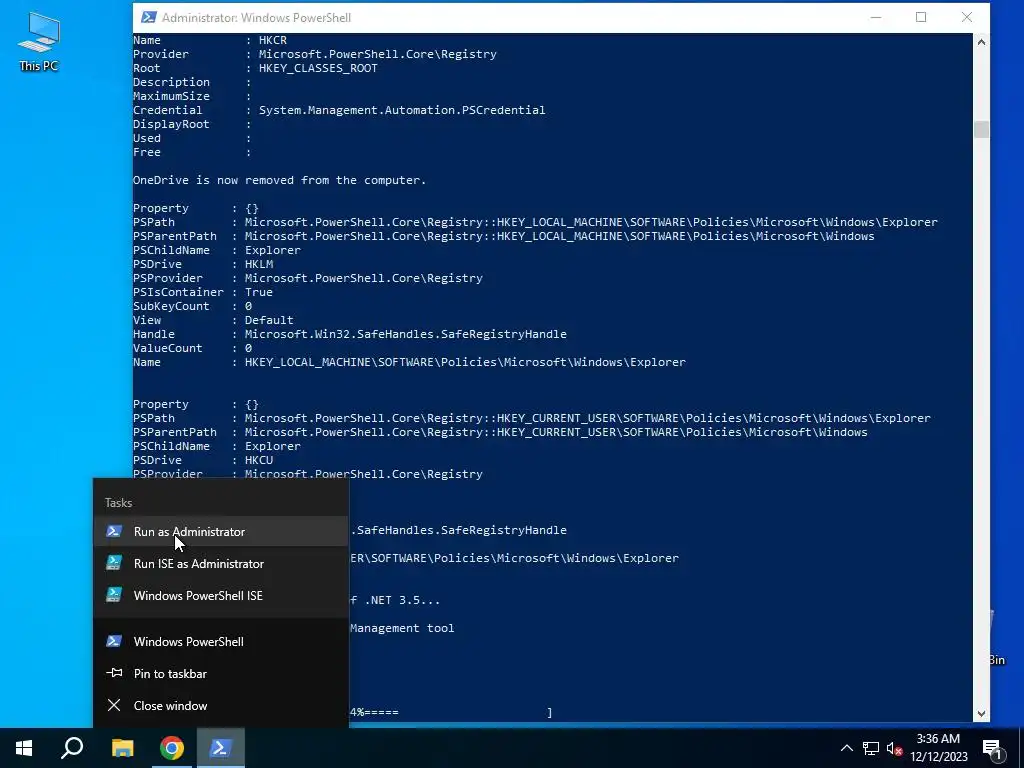Click 'HKLM' PSDrive value
Viewport: 1024px width, 768px height.
pyautogui.click(x=259, y=264)
